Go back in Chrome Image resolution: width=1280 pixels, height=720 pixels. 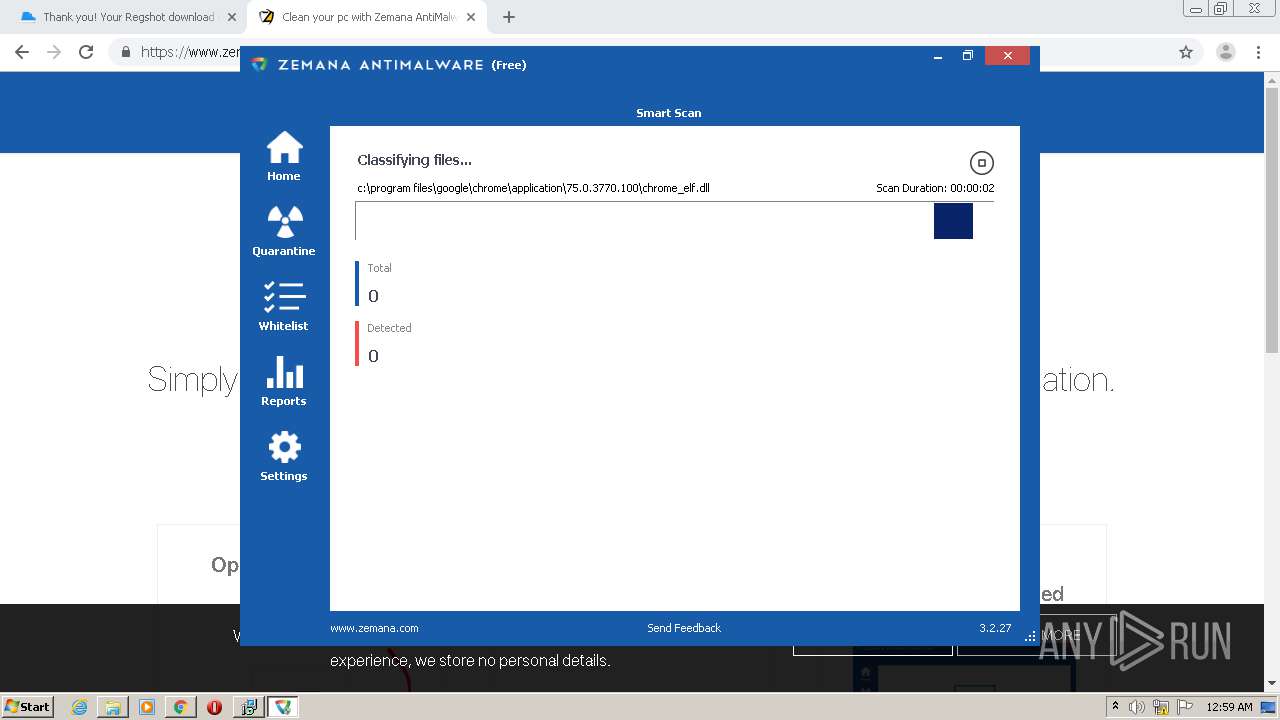click(22, 52)
